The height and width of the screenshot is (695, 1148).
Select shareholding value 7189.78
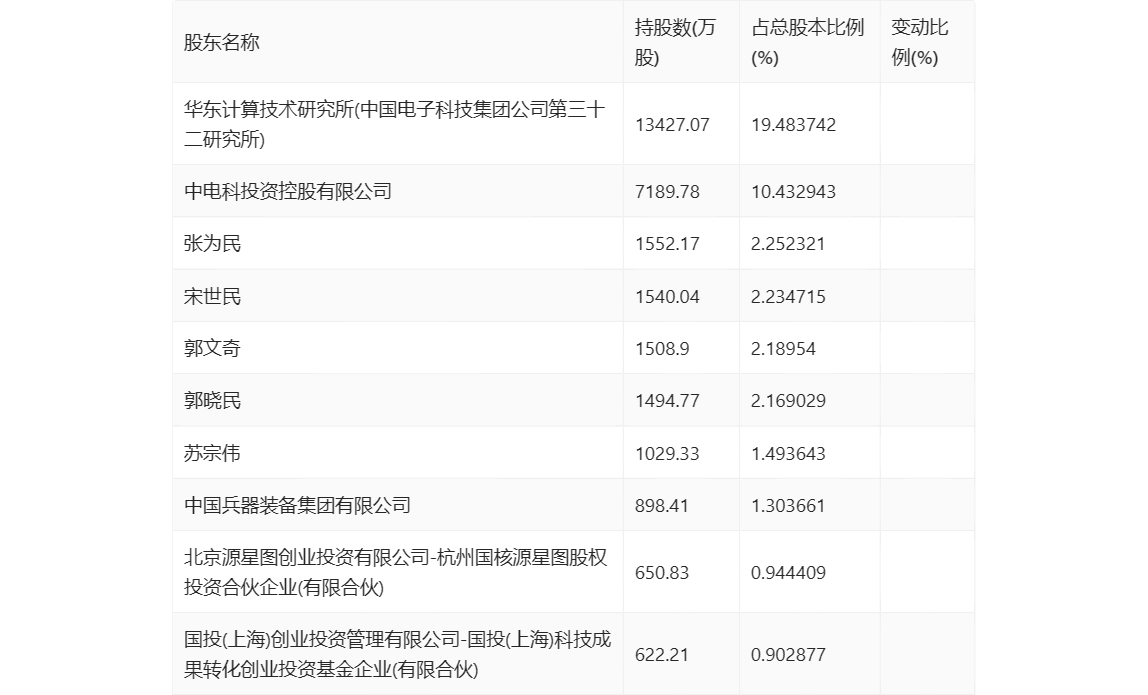(x=667, y=192)
